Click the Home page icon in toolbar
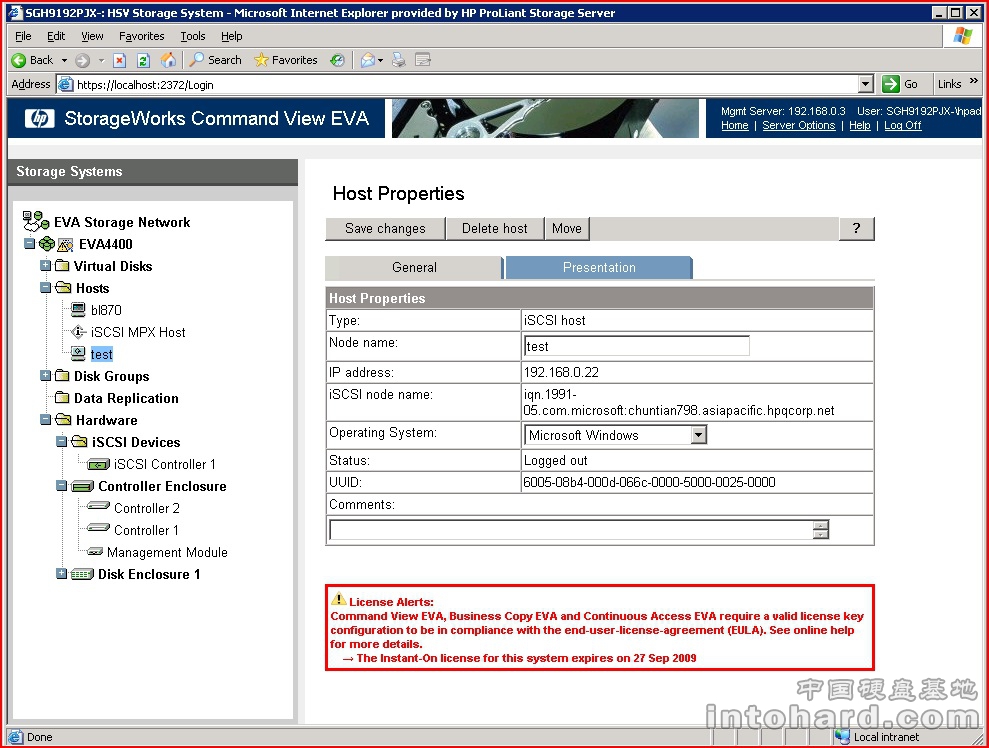Screen dimensions: 989x748 pos(168,60)
